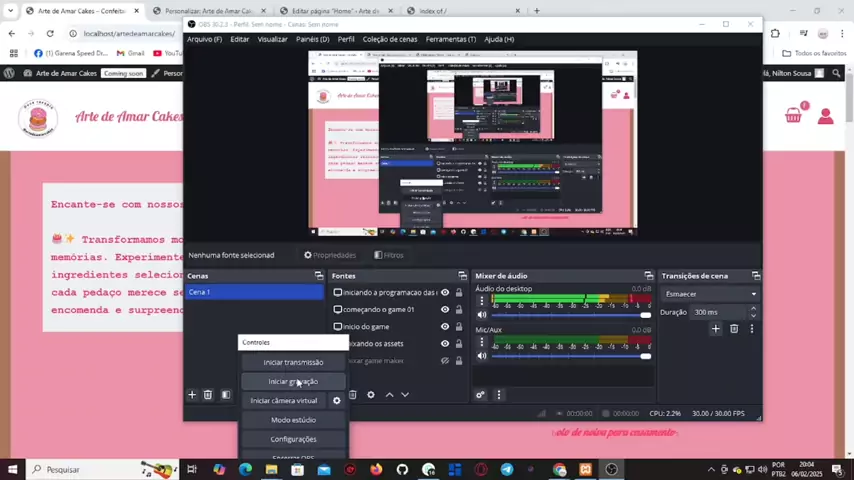Click the Áudio do desktop volume slider
This screenshot has width=854, height=480.
click(x=570, y=315)
